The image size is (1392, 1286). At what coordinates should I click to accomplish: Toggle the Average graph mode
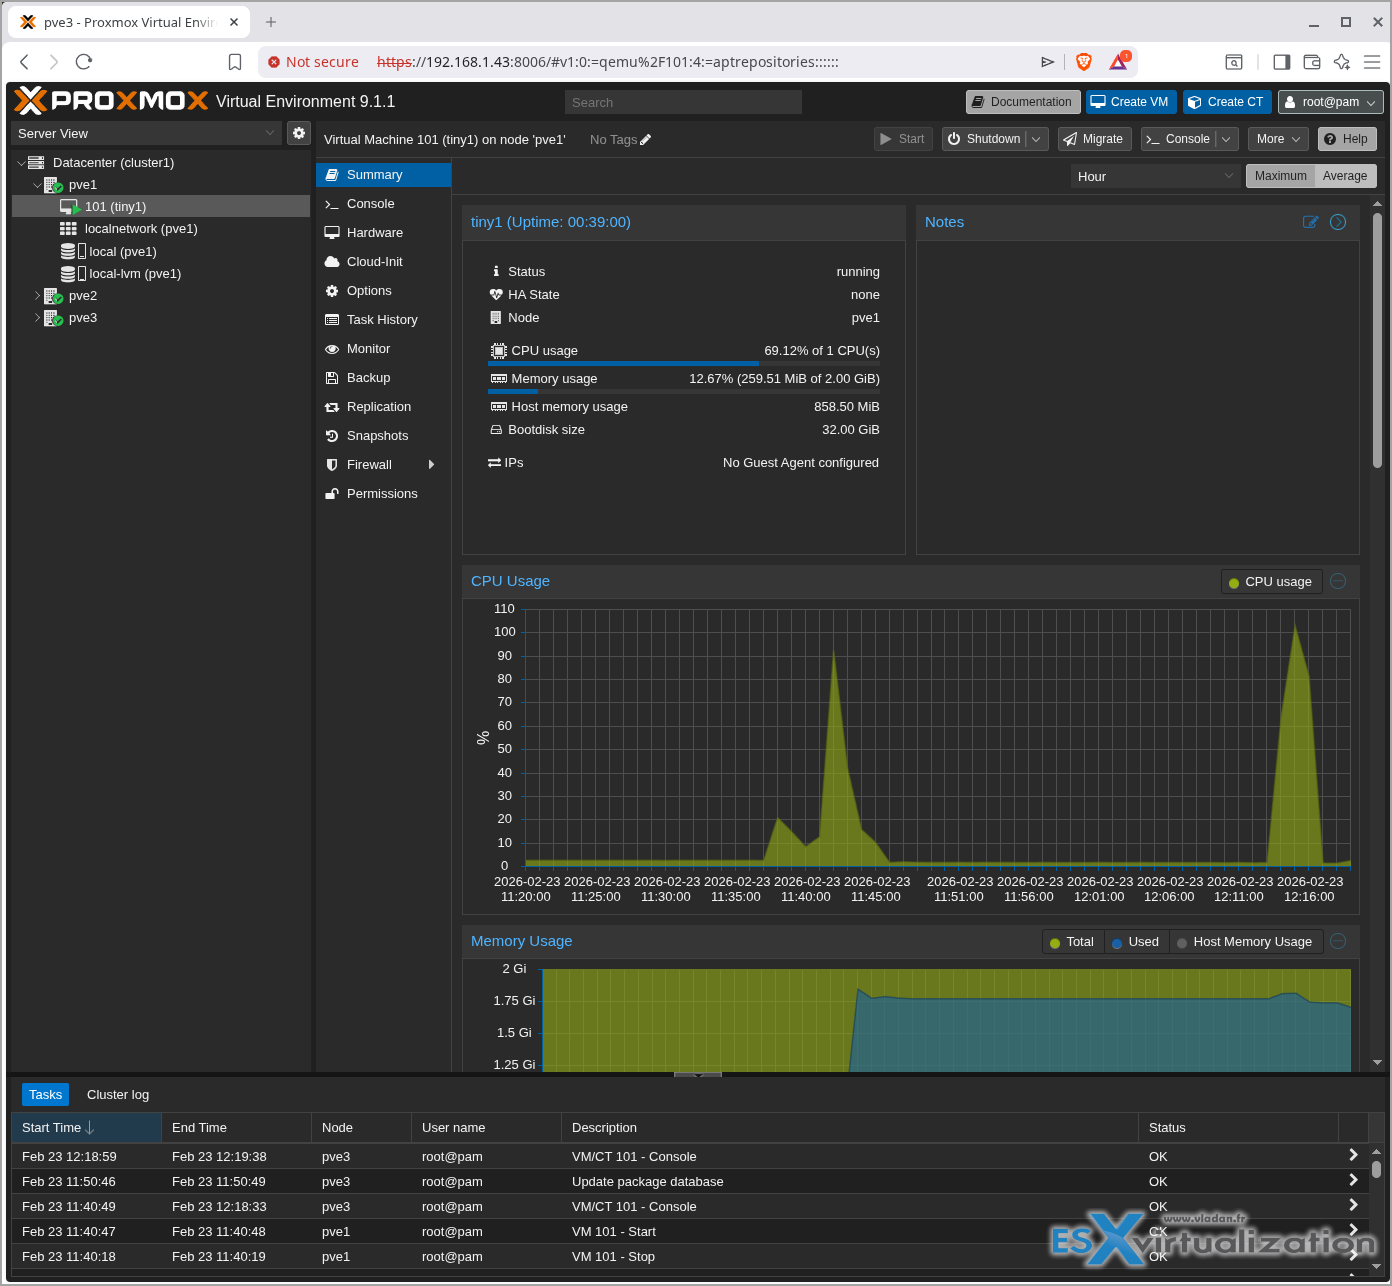tap(1344, 176)
